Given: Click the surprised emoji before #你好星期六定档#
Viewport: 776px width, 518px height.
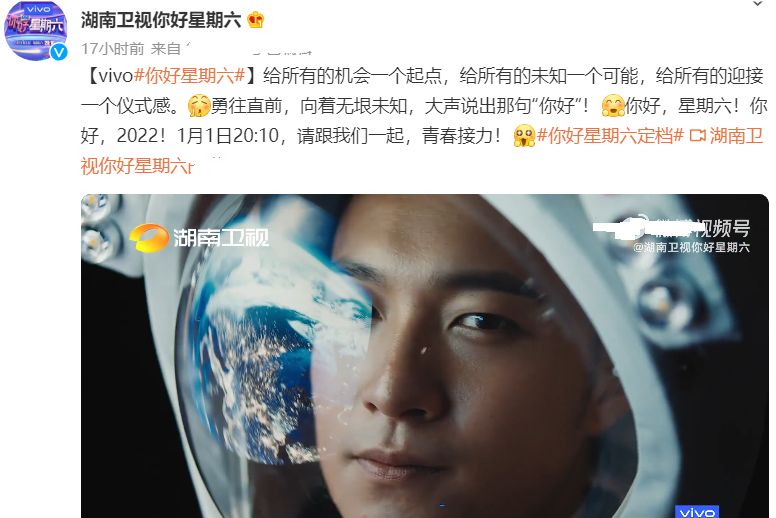Looking at the screenshot, I should tap(525, 136).
